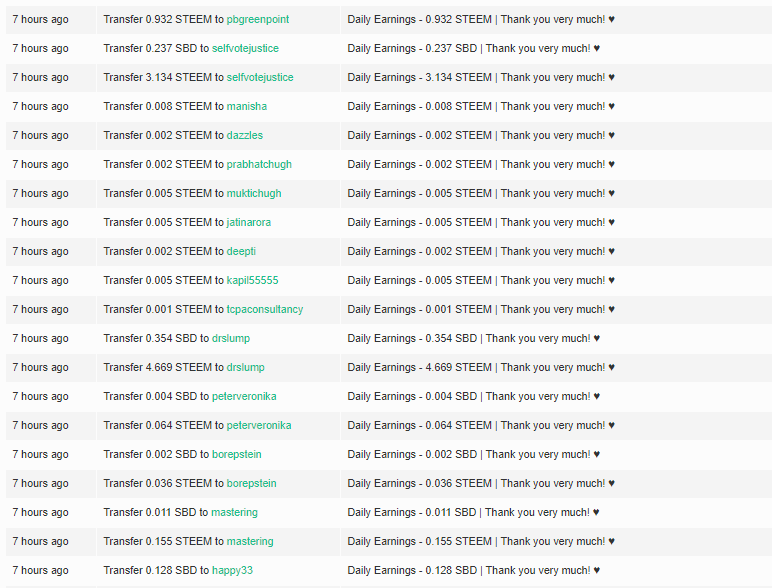772x588 pixels.
Task: Open the muktichugh profile link
Action: tap(254, 194)
